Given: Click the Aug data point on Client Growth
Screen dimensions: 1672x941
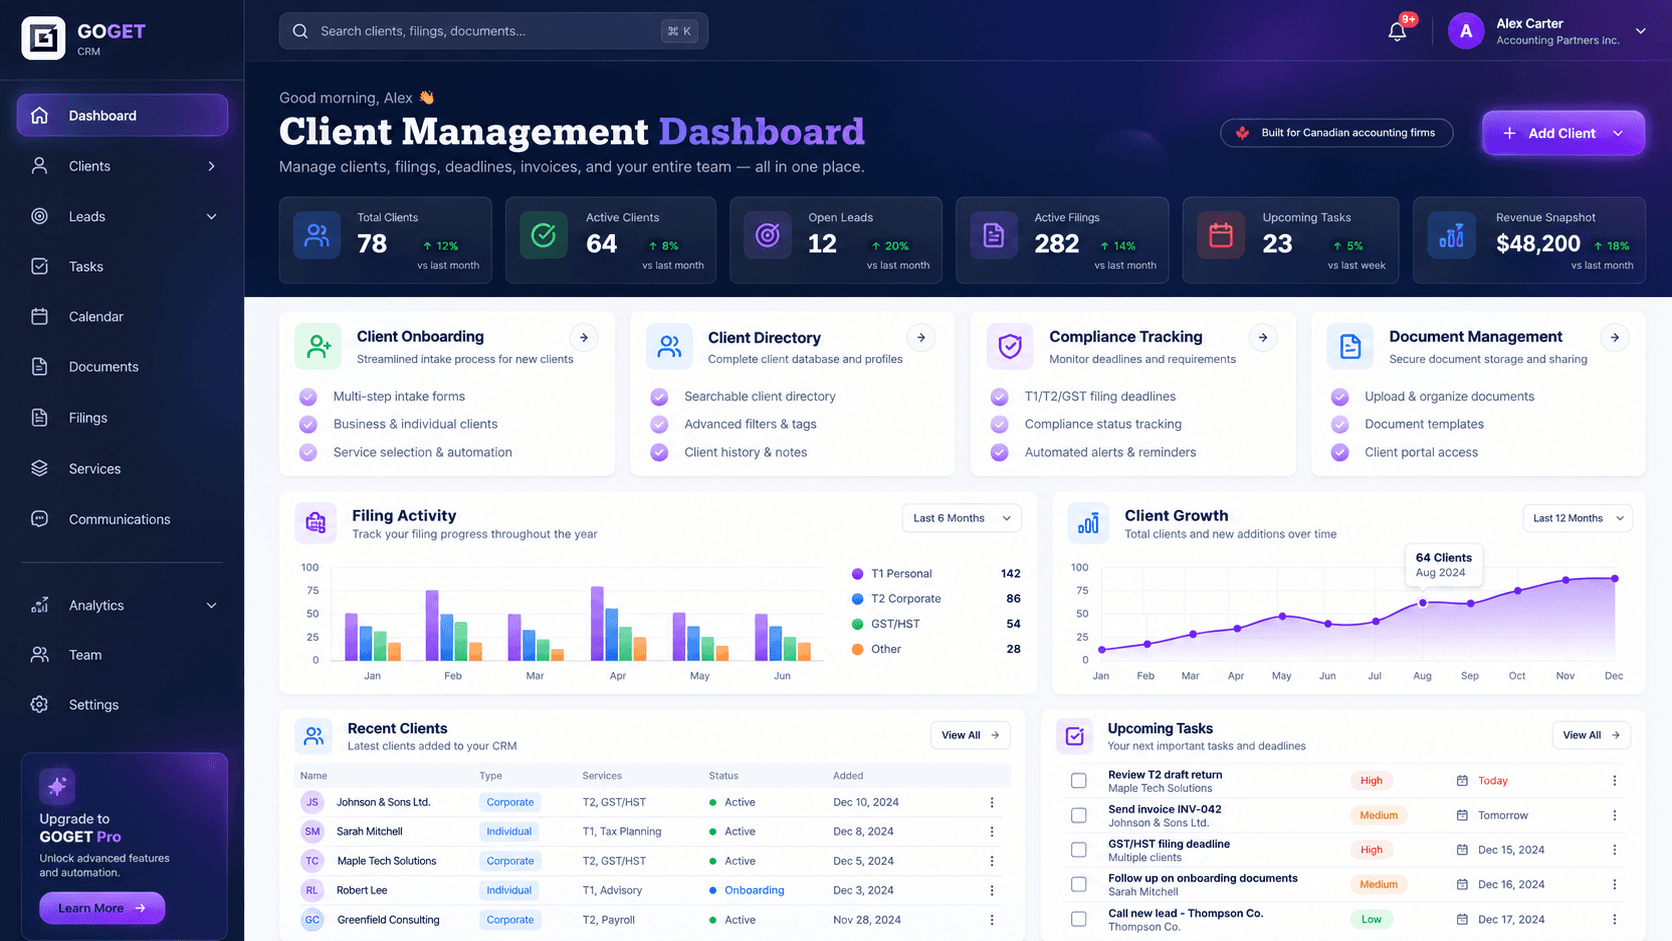Looking at the screenshot, I should (x=1423, y=603).
